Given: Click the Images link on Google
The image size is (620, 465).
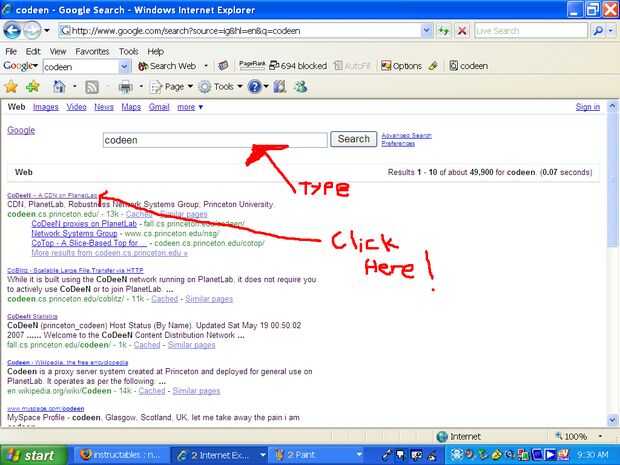Looking at the screenshot, I should pos(45,107).
